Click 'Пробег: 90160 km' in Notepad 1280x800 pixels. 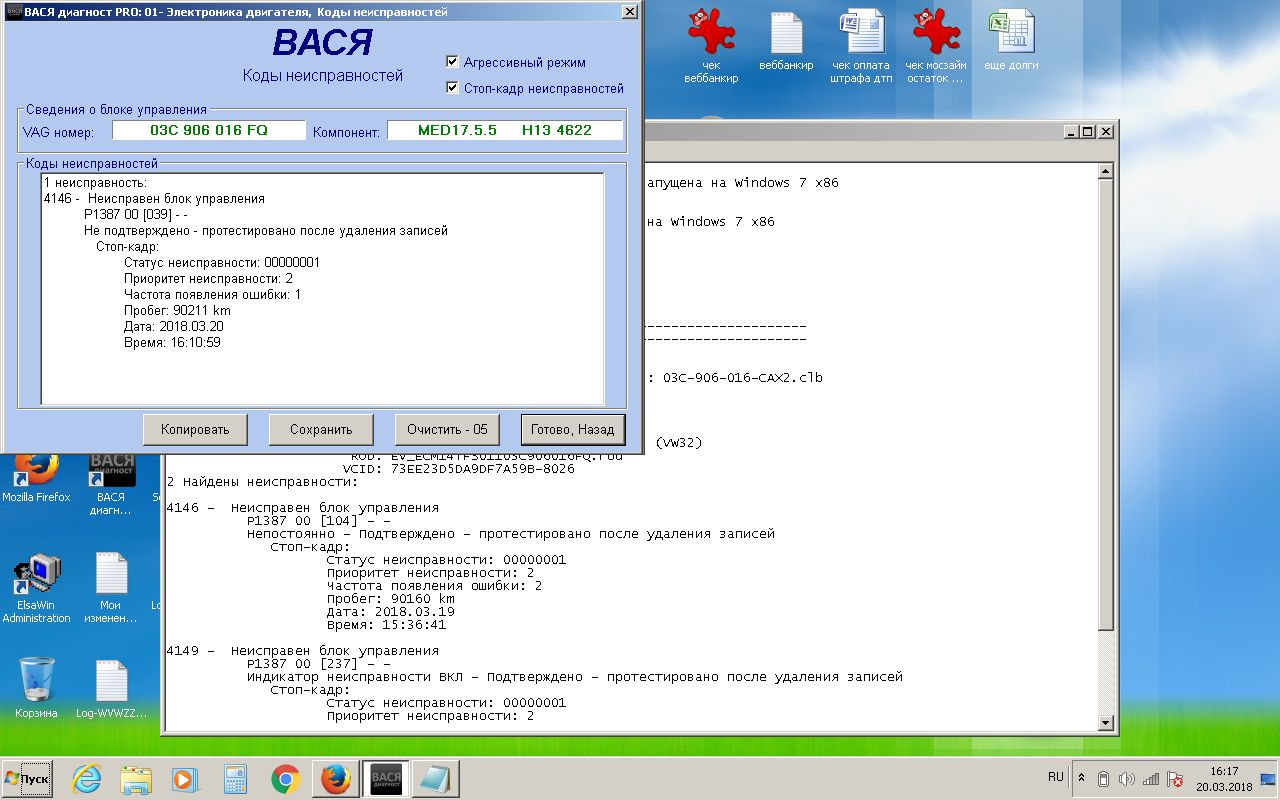click(390, 599)
